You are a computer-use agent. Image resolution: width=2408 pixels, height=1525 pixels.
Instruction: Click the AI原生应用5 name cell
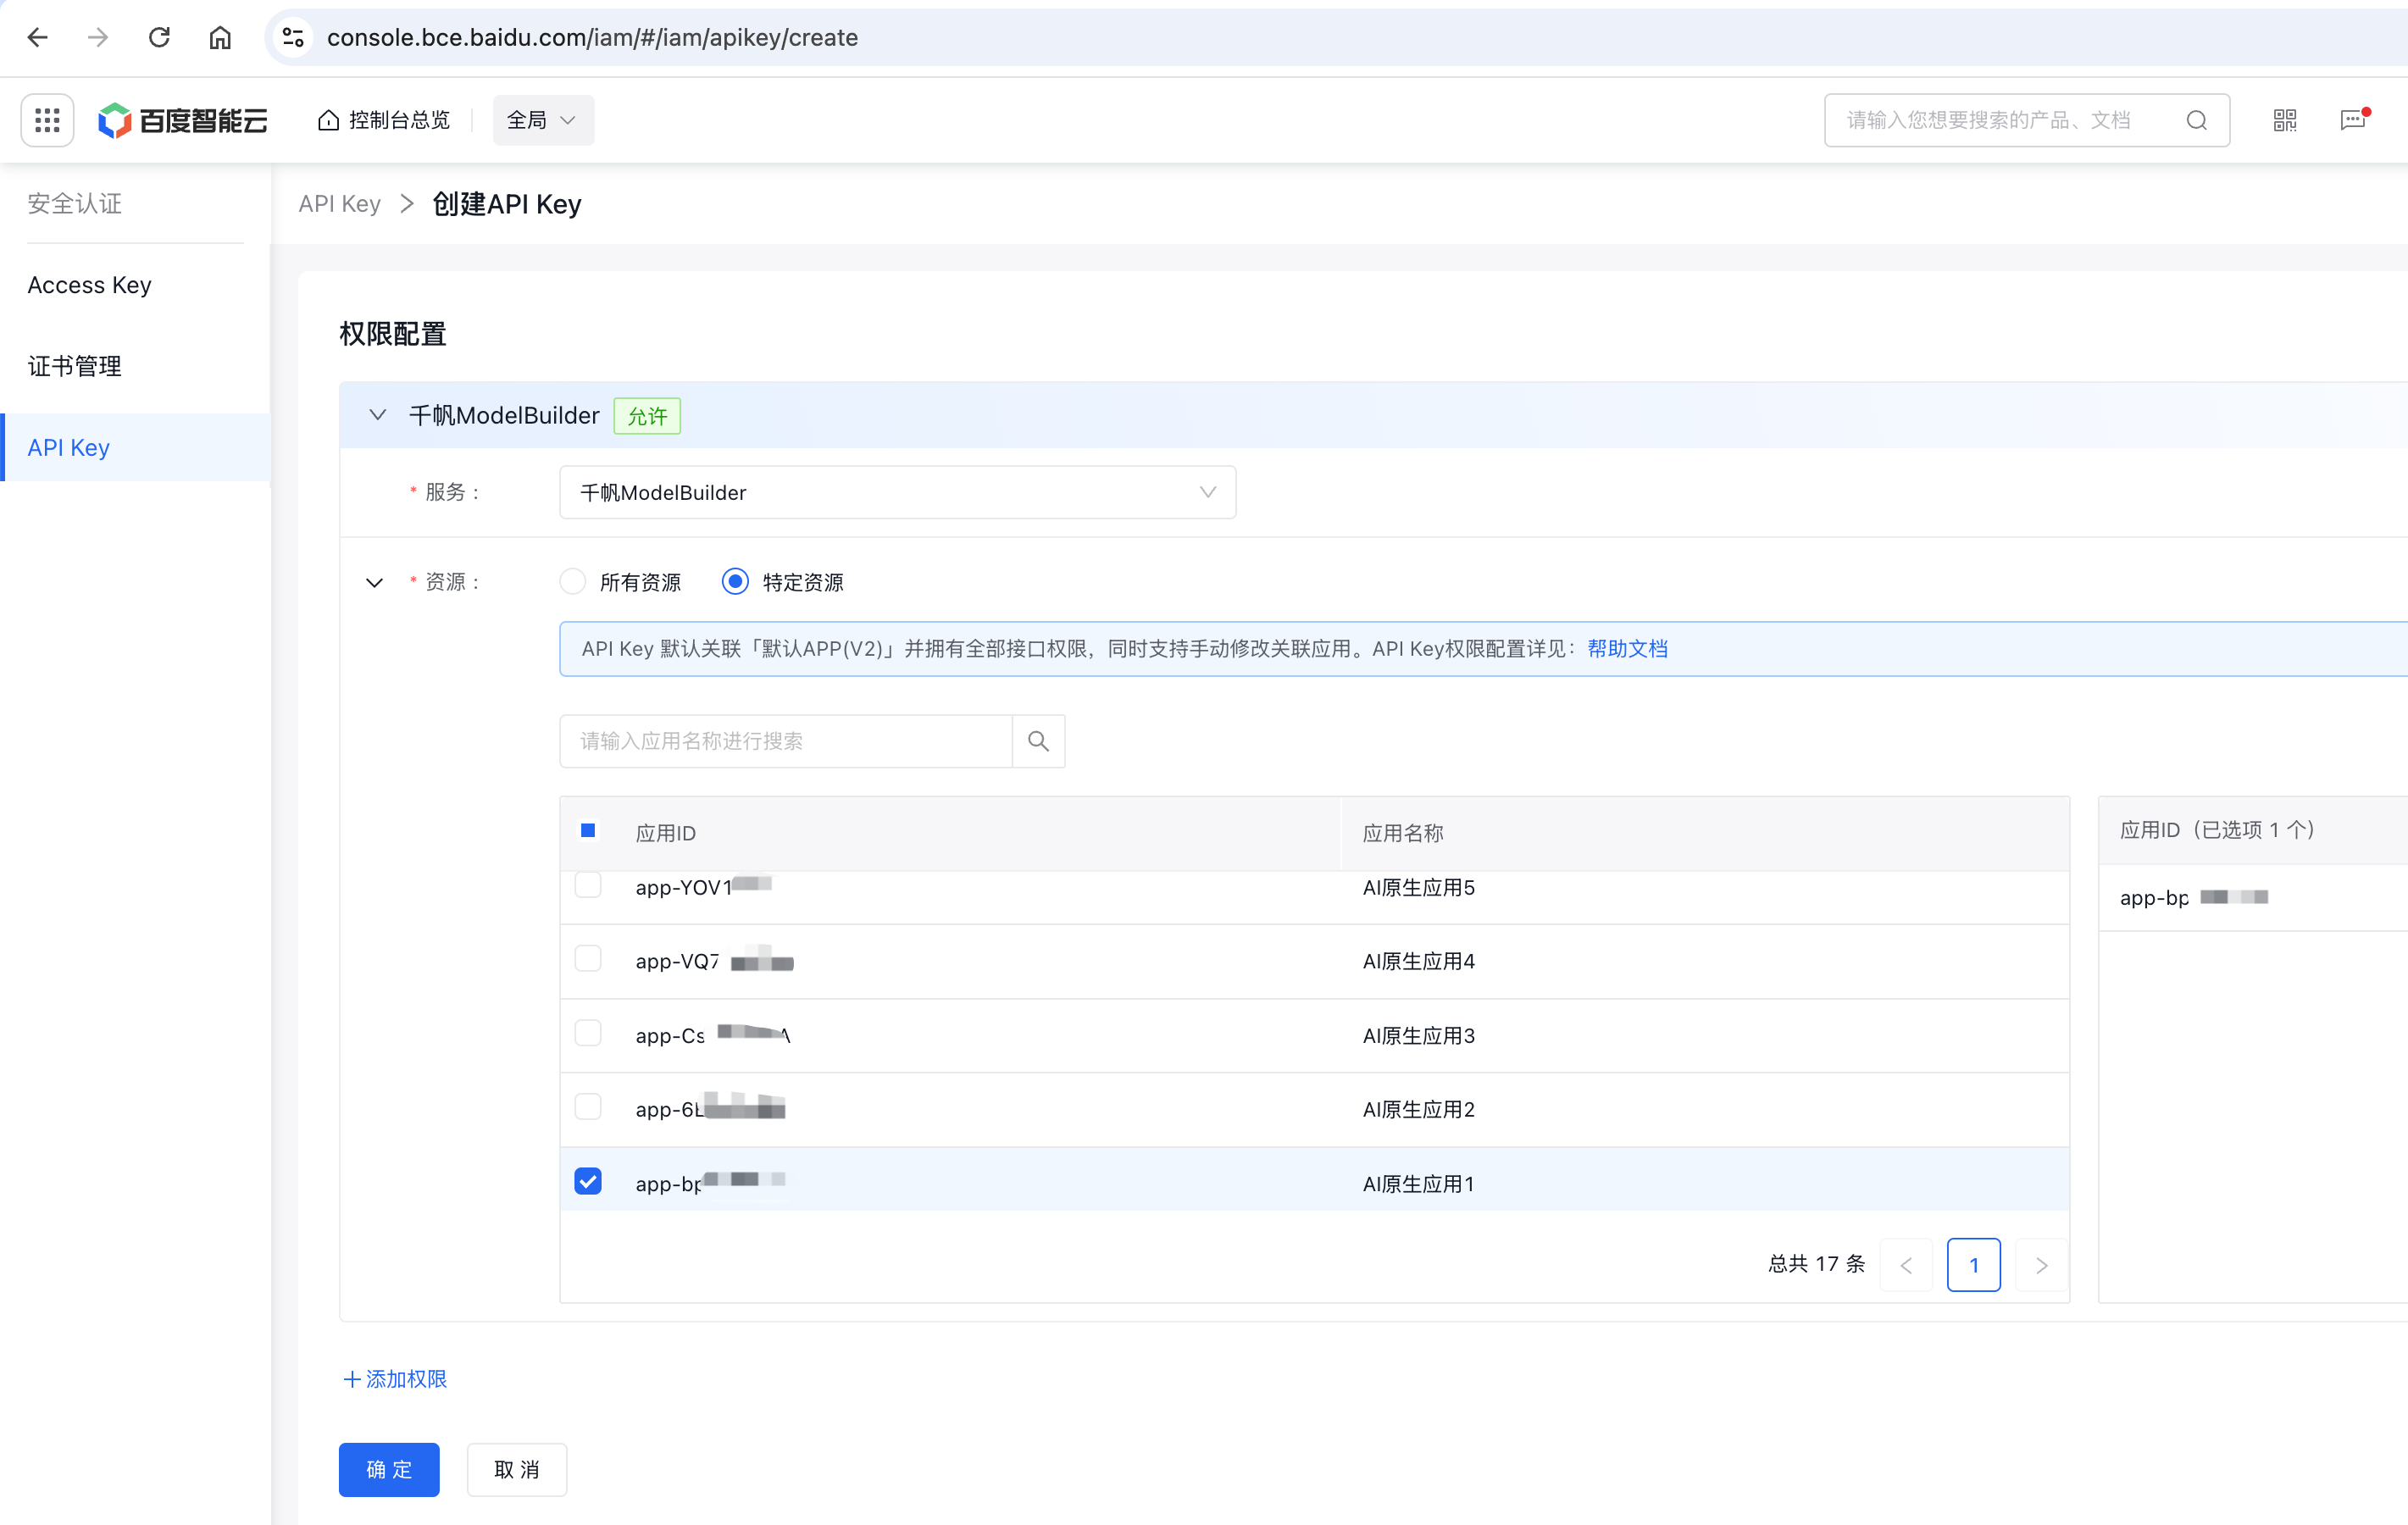pos(1418,887)
